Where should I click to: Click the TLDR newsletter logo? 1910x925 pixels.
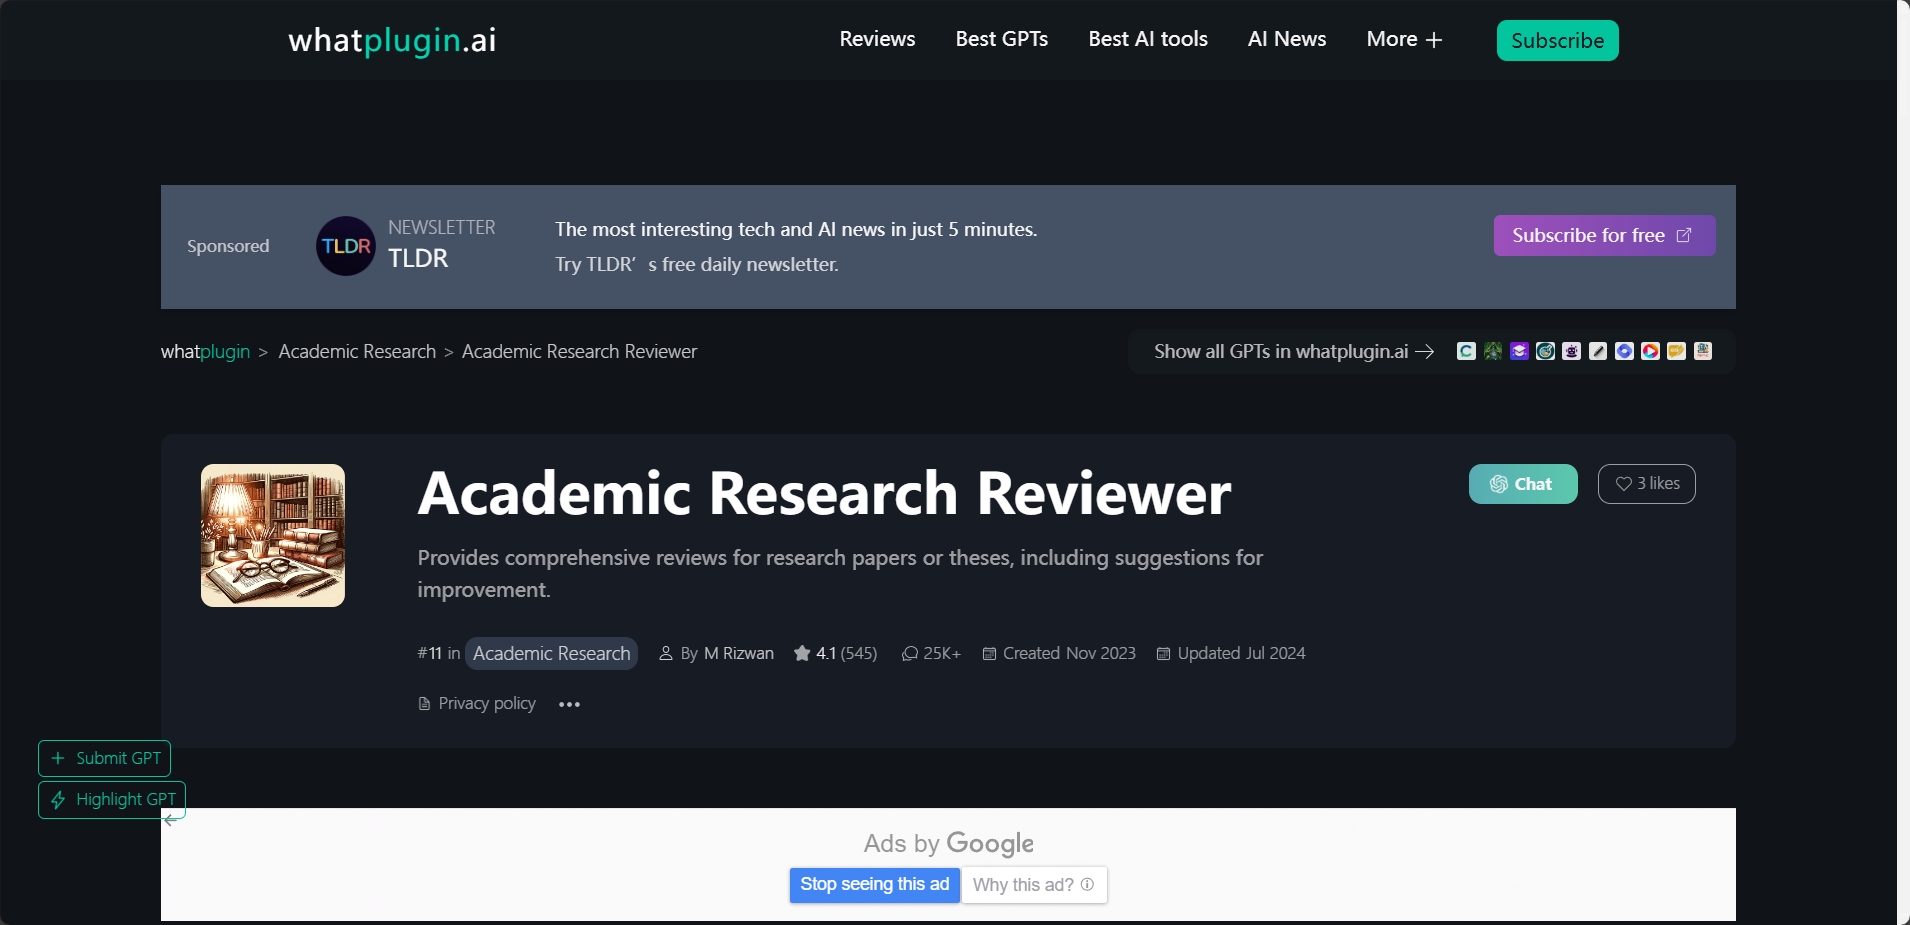(x=346, y=246)
